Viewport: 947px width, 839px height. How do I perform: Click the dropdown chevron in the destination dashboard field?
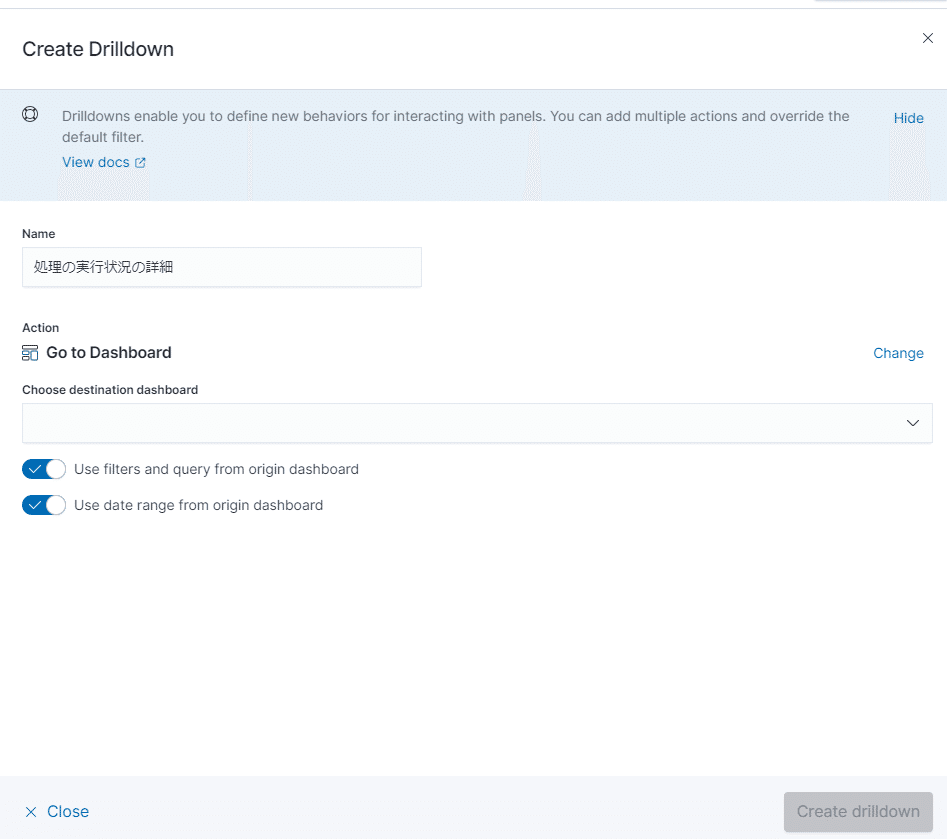pos(912,423)
